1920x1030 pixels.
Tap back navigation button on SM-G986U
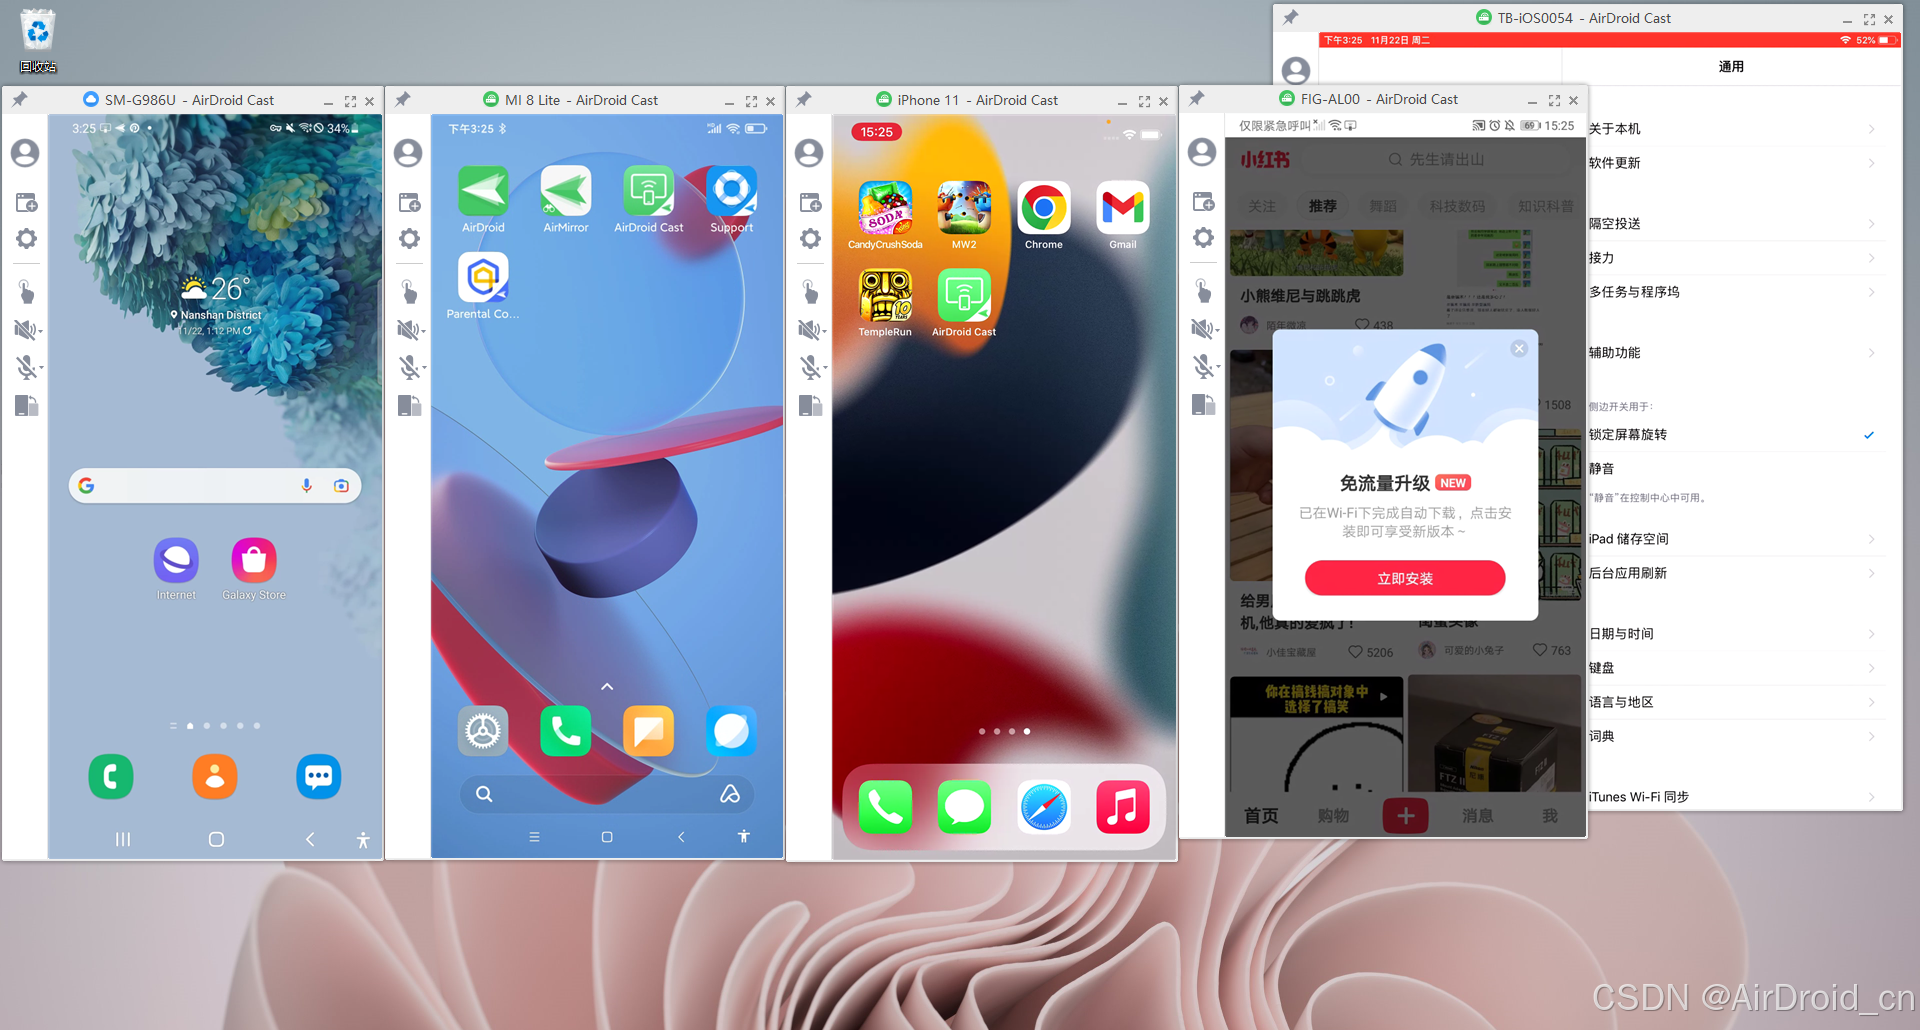310,840
